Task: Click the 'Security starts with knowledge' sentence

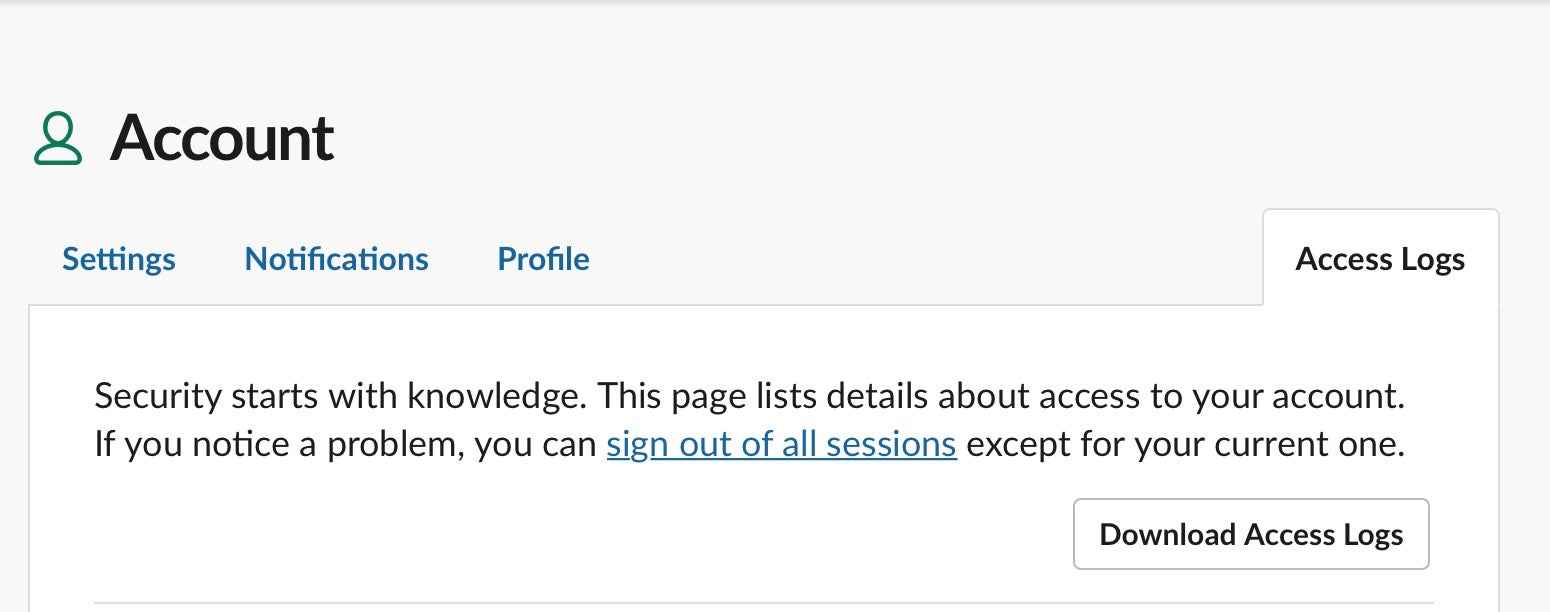Action: (x=340, y=397)
